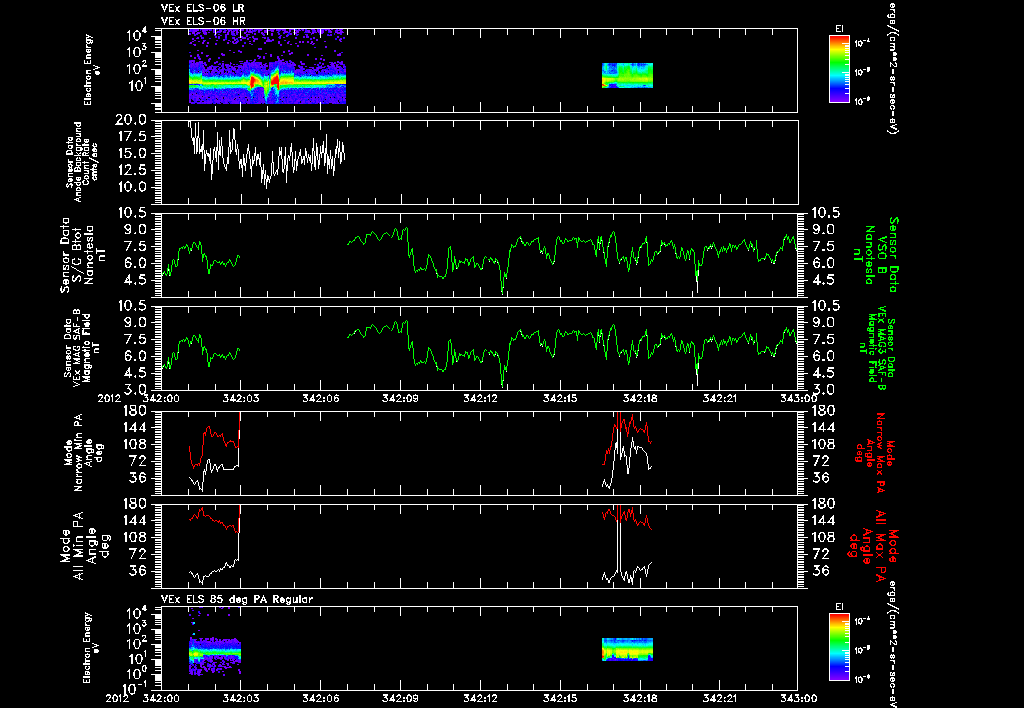Click the Anode Background Count Rate axis label
The width and height of the screenshot is (1024, 708).
tap(78, 162)
